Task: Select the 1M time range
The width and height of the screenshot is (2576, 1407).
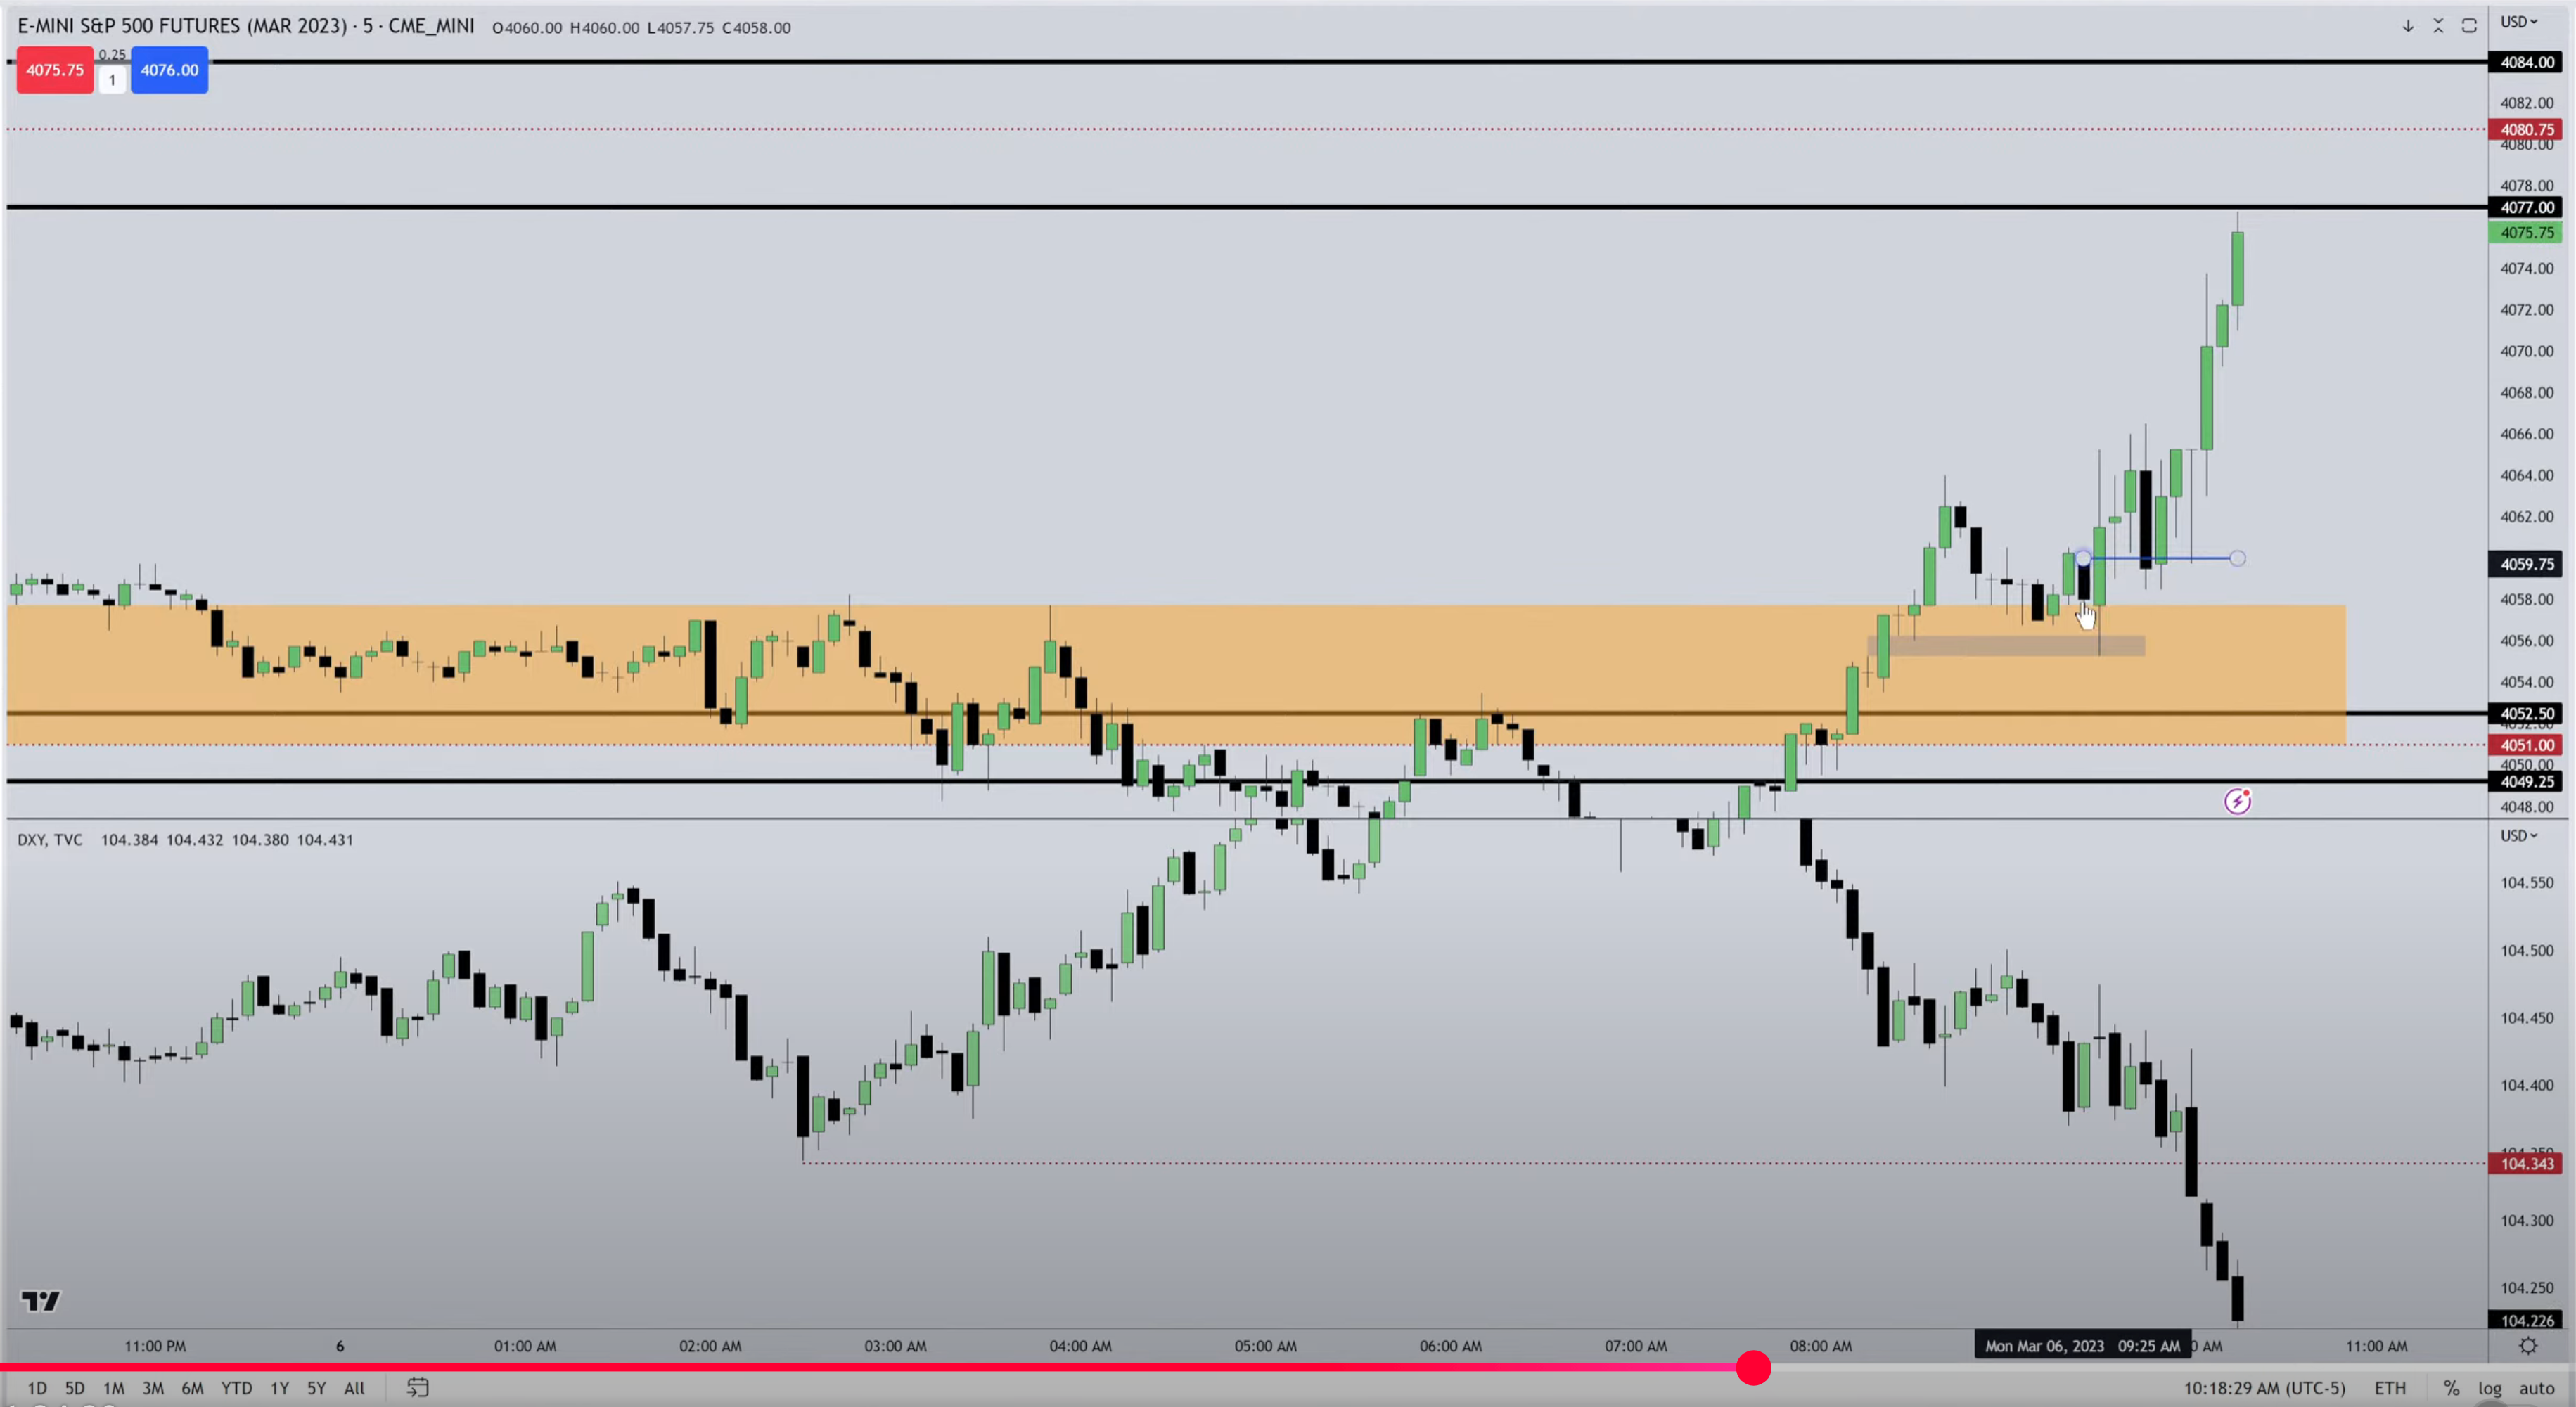Action: click(x=114, y=1388)
